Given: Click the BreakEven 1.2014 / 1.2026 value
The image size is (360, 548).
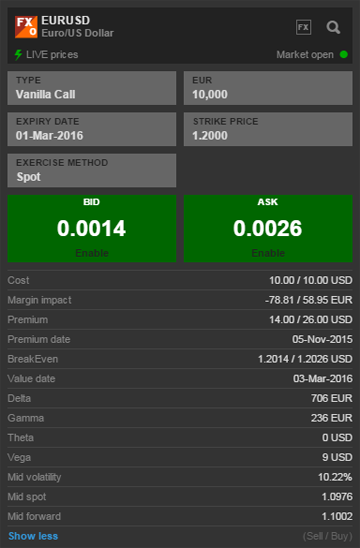Looking at the screenshot, I should pyautogui.click(x=305, y=359).
